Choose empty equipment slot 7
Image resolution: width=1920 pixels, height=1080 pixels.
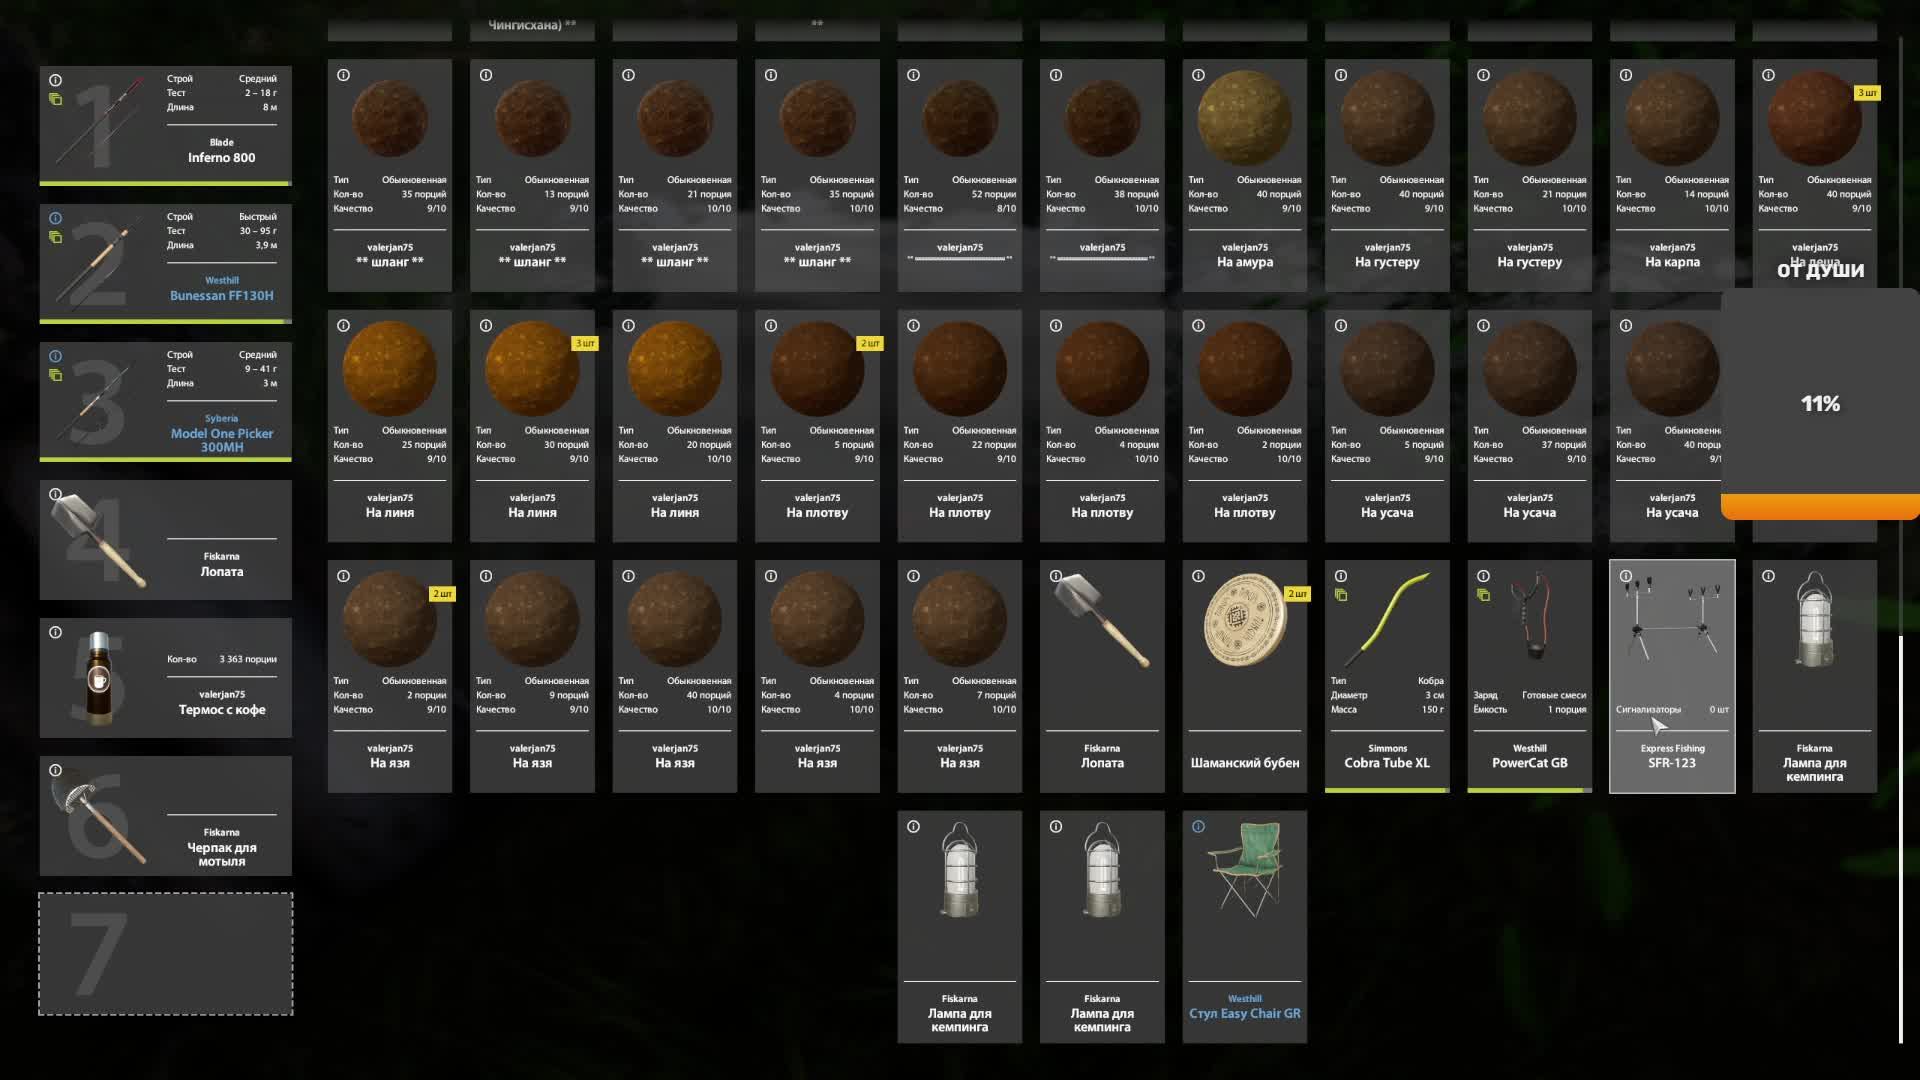(x=166, y=954)
